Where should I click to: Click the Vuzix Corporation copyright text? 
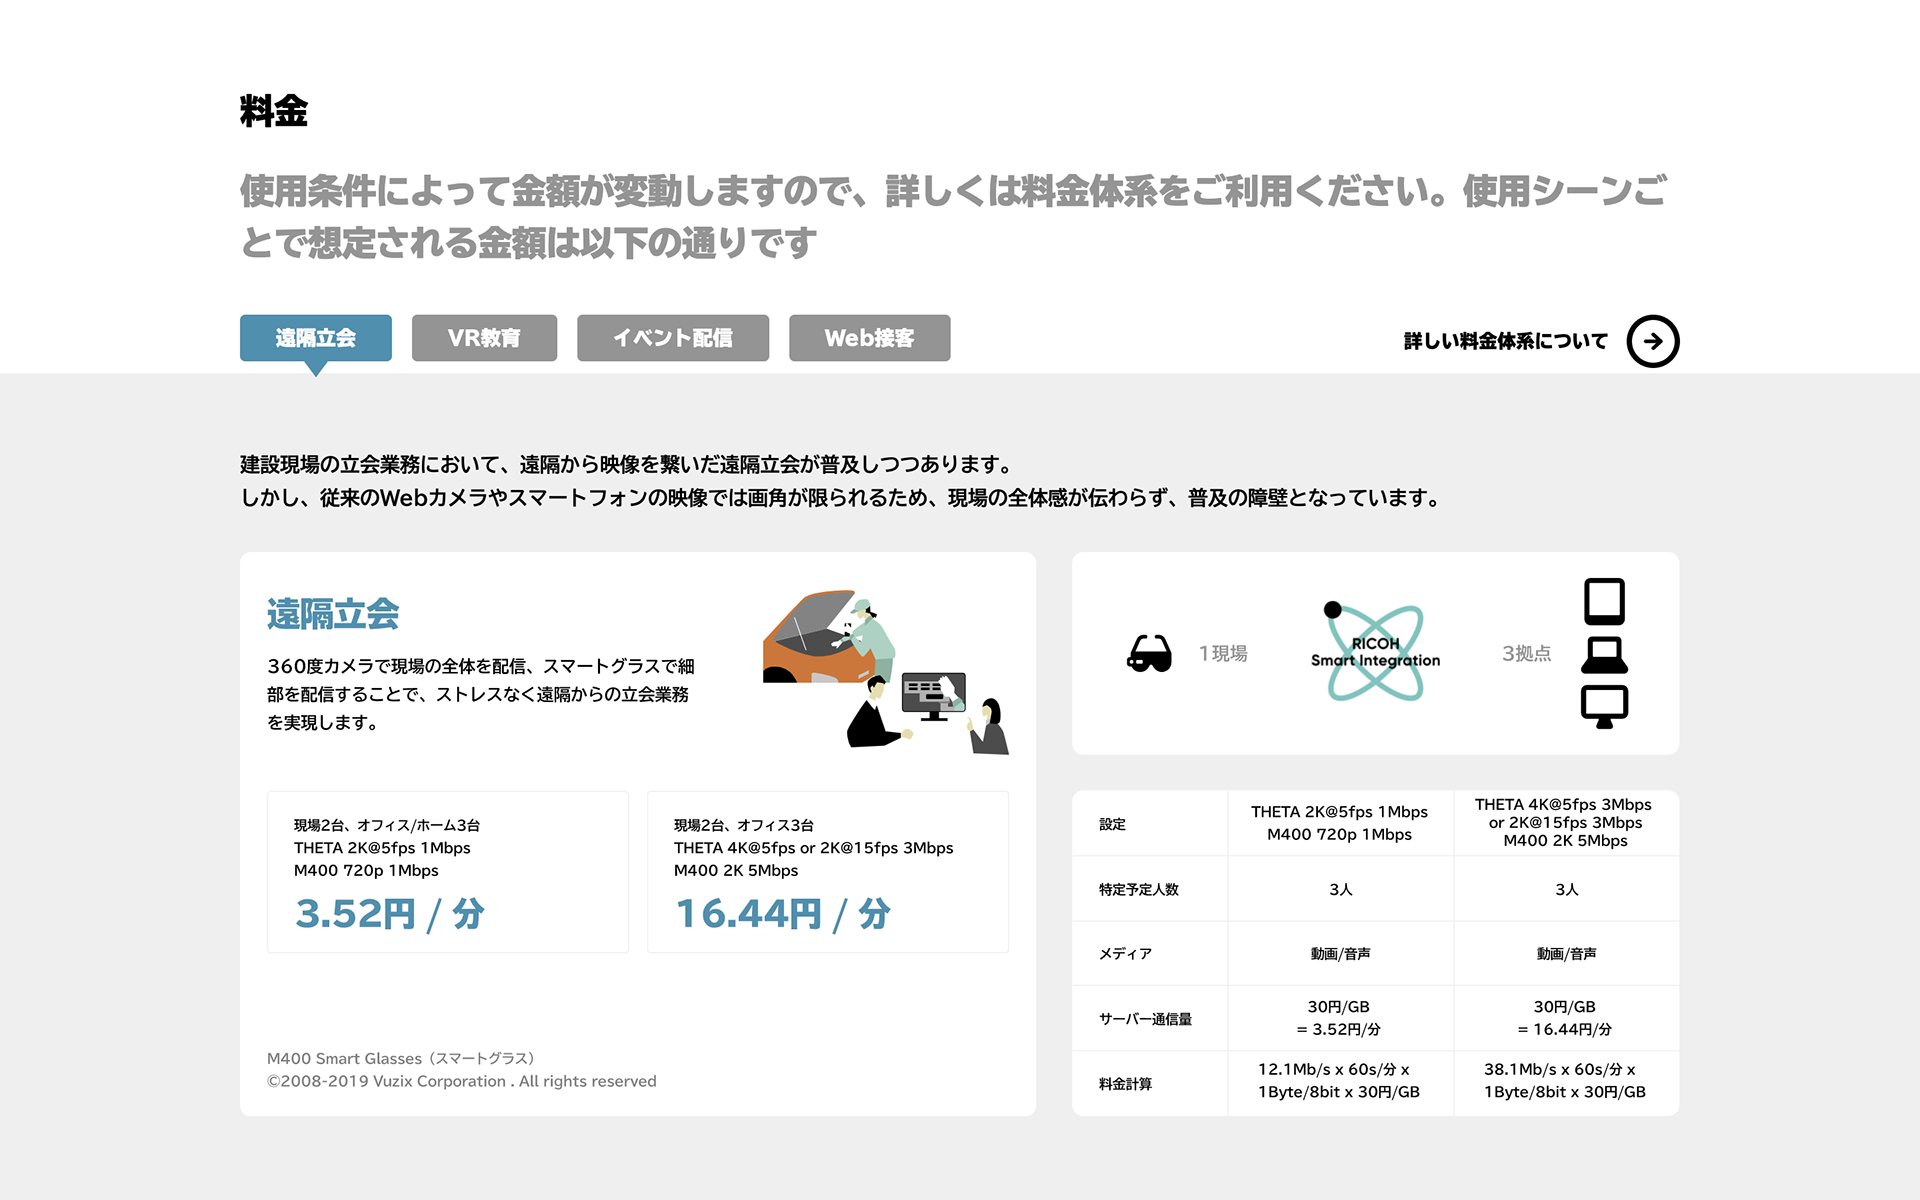coord(461,1081)
